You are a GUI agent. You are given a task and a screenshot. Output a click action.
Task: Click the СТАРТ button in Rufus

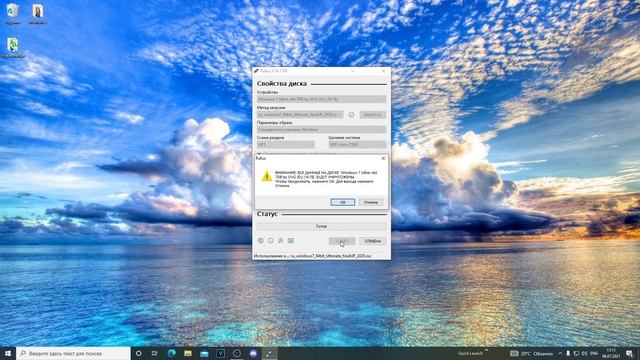[342, 241]
